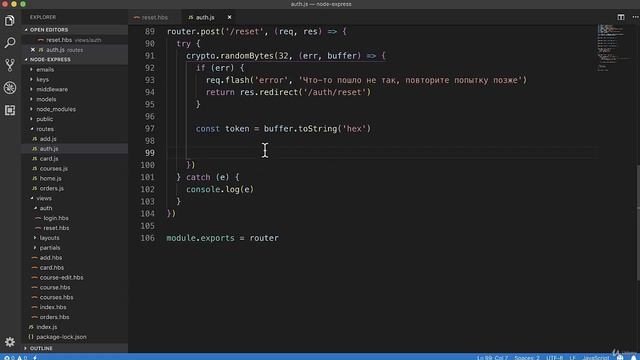The height and width of the screenshot is (360, 640).
Task: Open courses.js in the file tree
Action: [x=53, y=169]
